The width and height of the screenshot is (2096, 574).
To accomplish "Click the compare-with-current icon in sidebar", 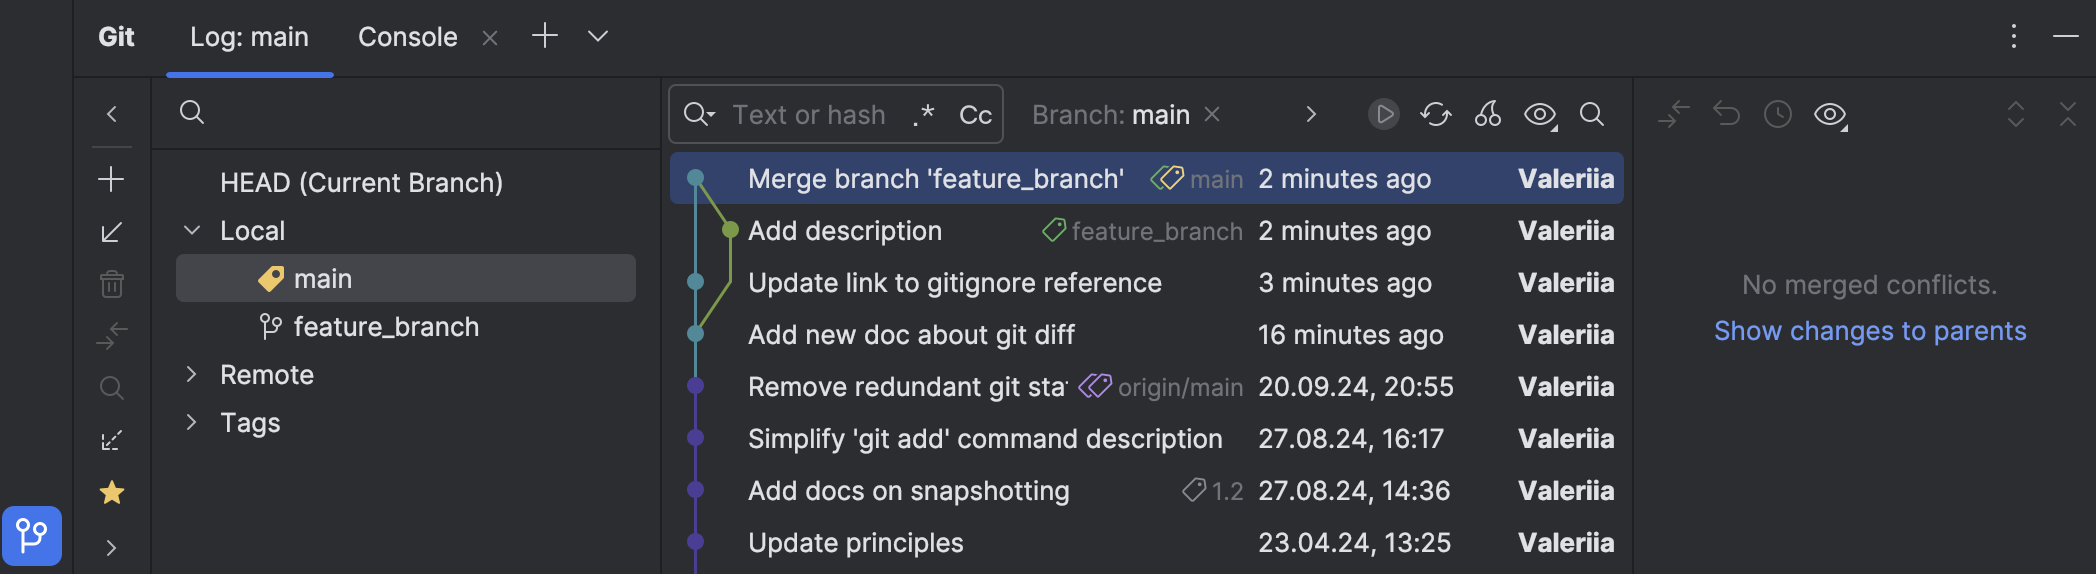I will click(112, 336).
